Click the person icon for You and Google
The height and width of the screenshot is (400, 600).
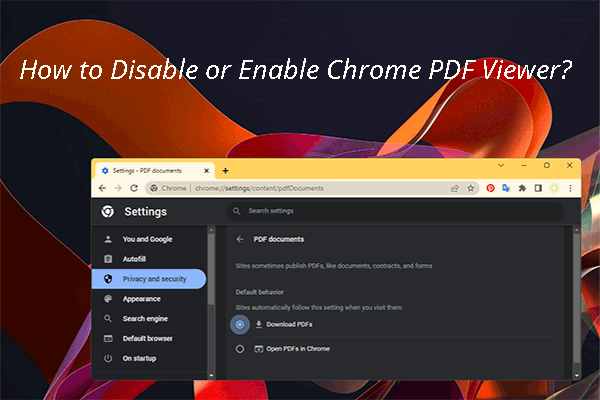108,239
